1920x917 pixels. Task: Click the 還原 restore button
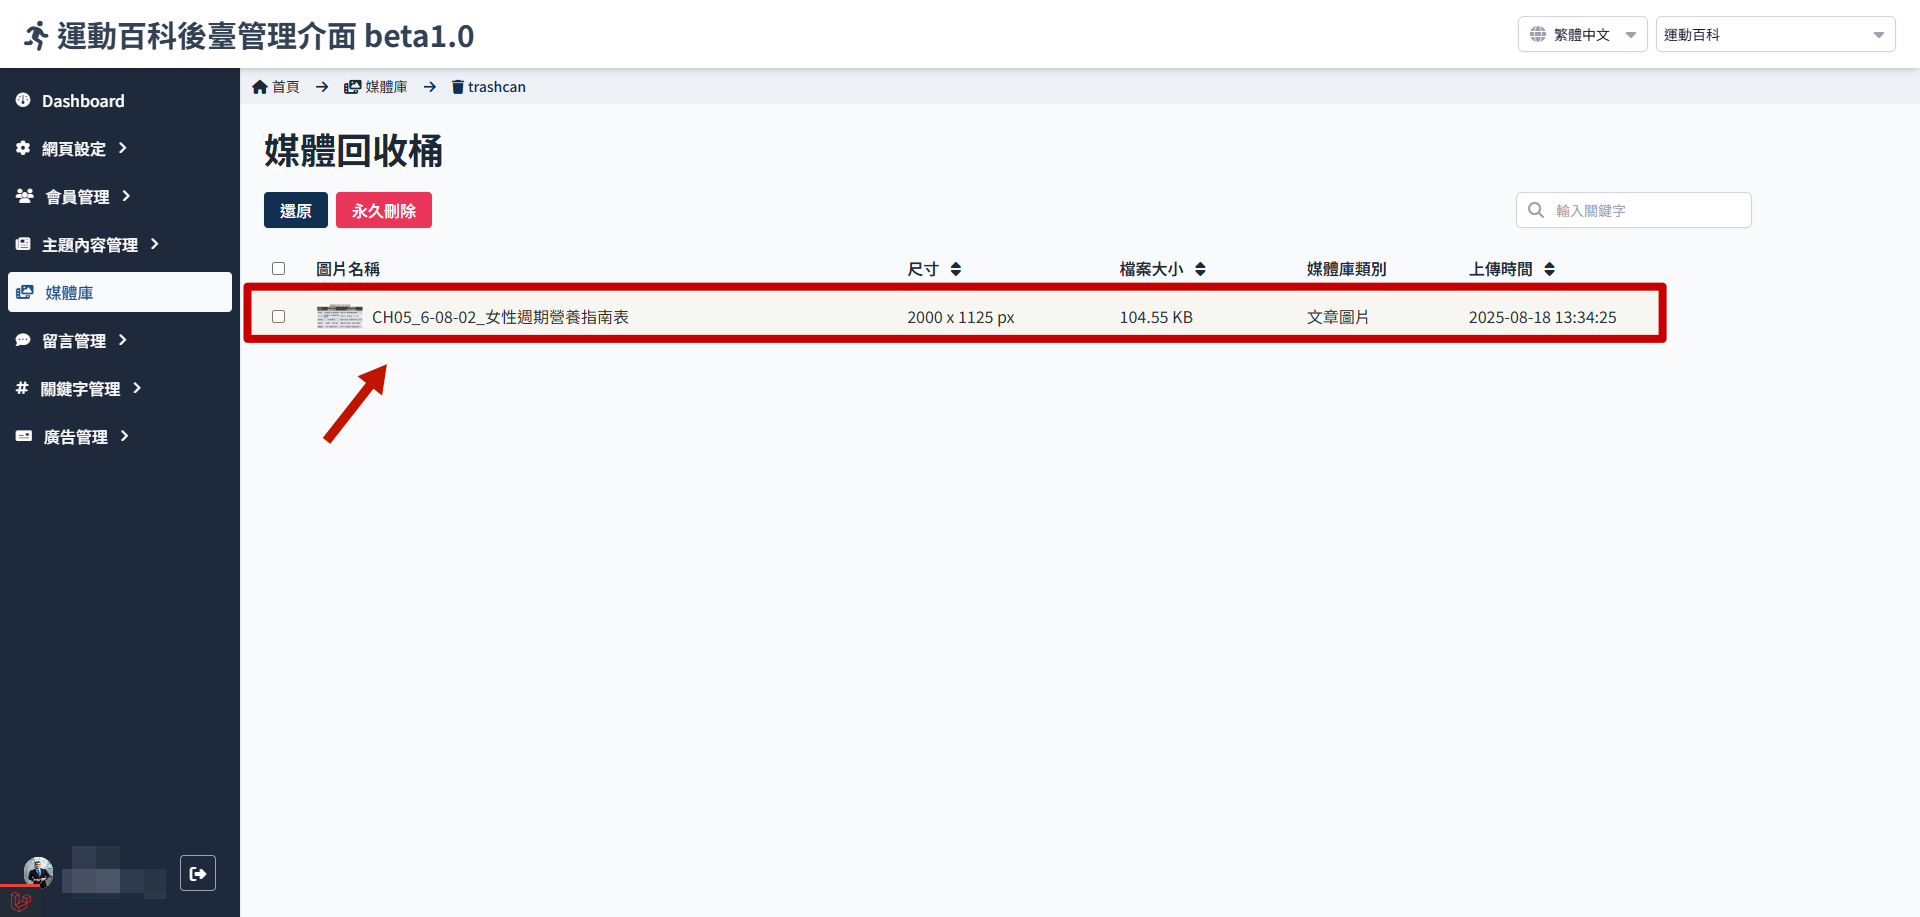(x=296, y=210)
